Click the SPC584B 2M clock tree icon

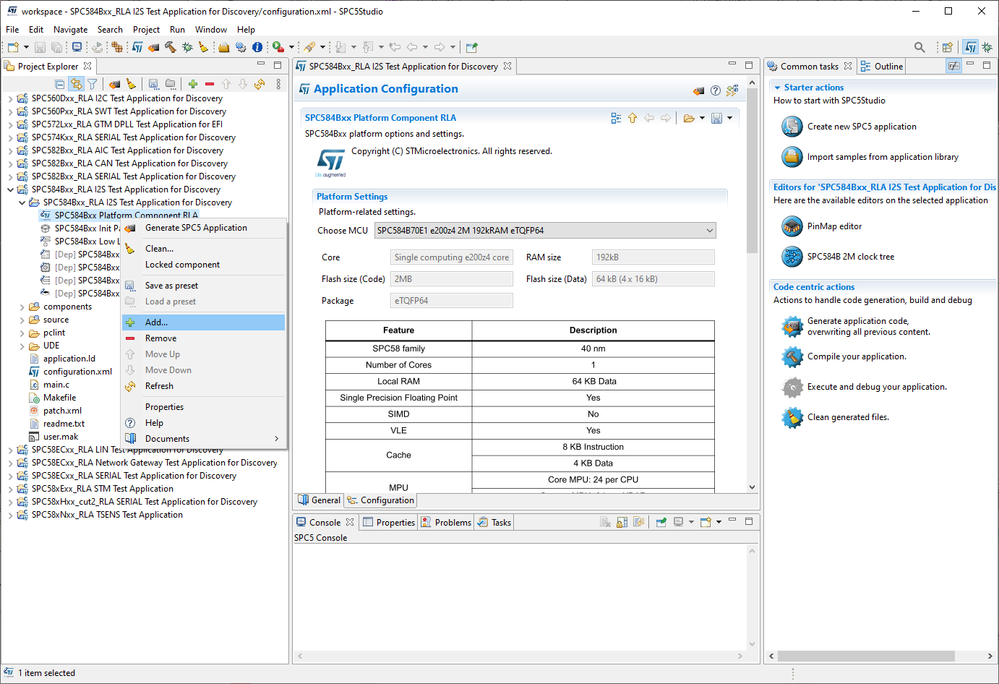click(792, 257)
